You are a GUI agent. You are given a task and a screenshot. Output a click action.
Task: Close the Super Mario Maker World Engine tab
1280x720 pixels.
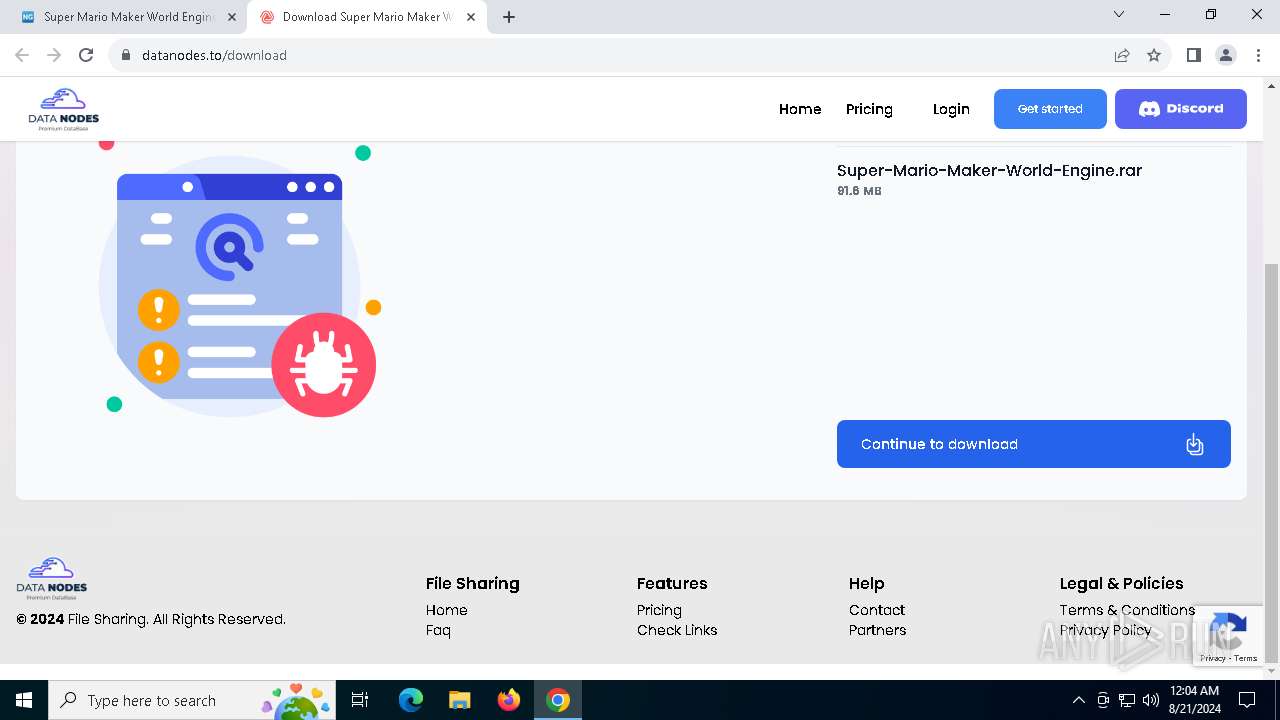232,17
